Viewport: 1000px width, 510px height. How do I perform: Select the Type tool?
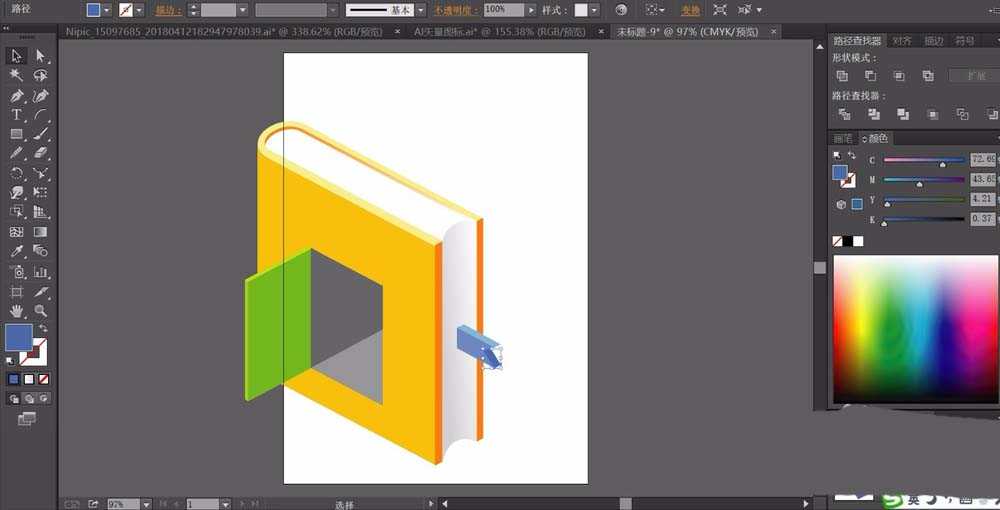point(17,115)
